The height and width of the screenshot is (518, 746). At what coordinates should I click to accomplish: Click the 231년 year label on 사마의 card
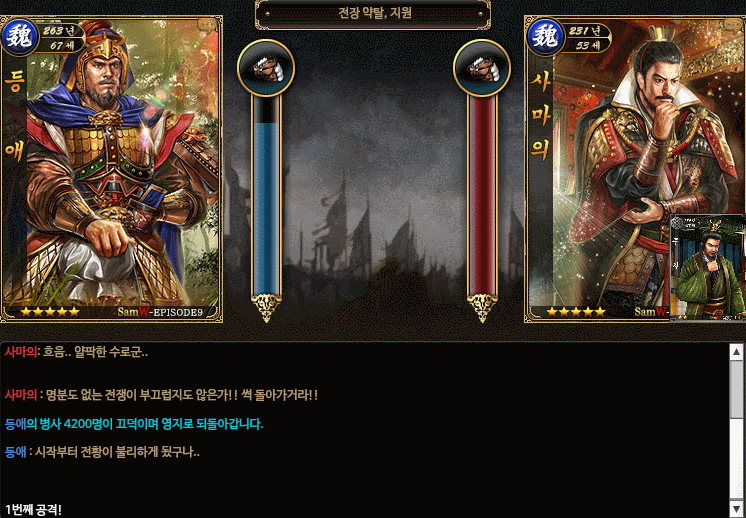coord(588,31)
